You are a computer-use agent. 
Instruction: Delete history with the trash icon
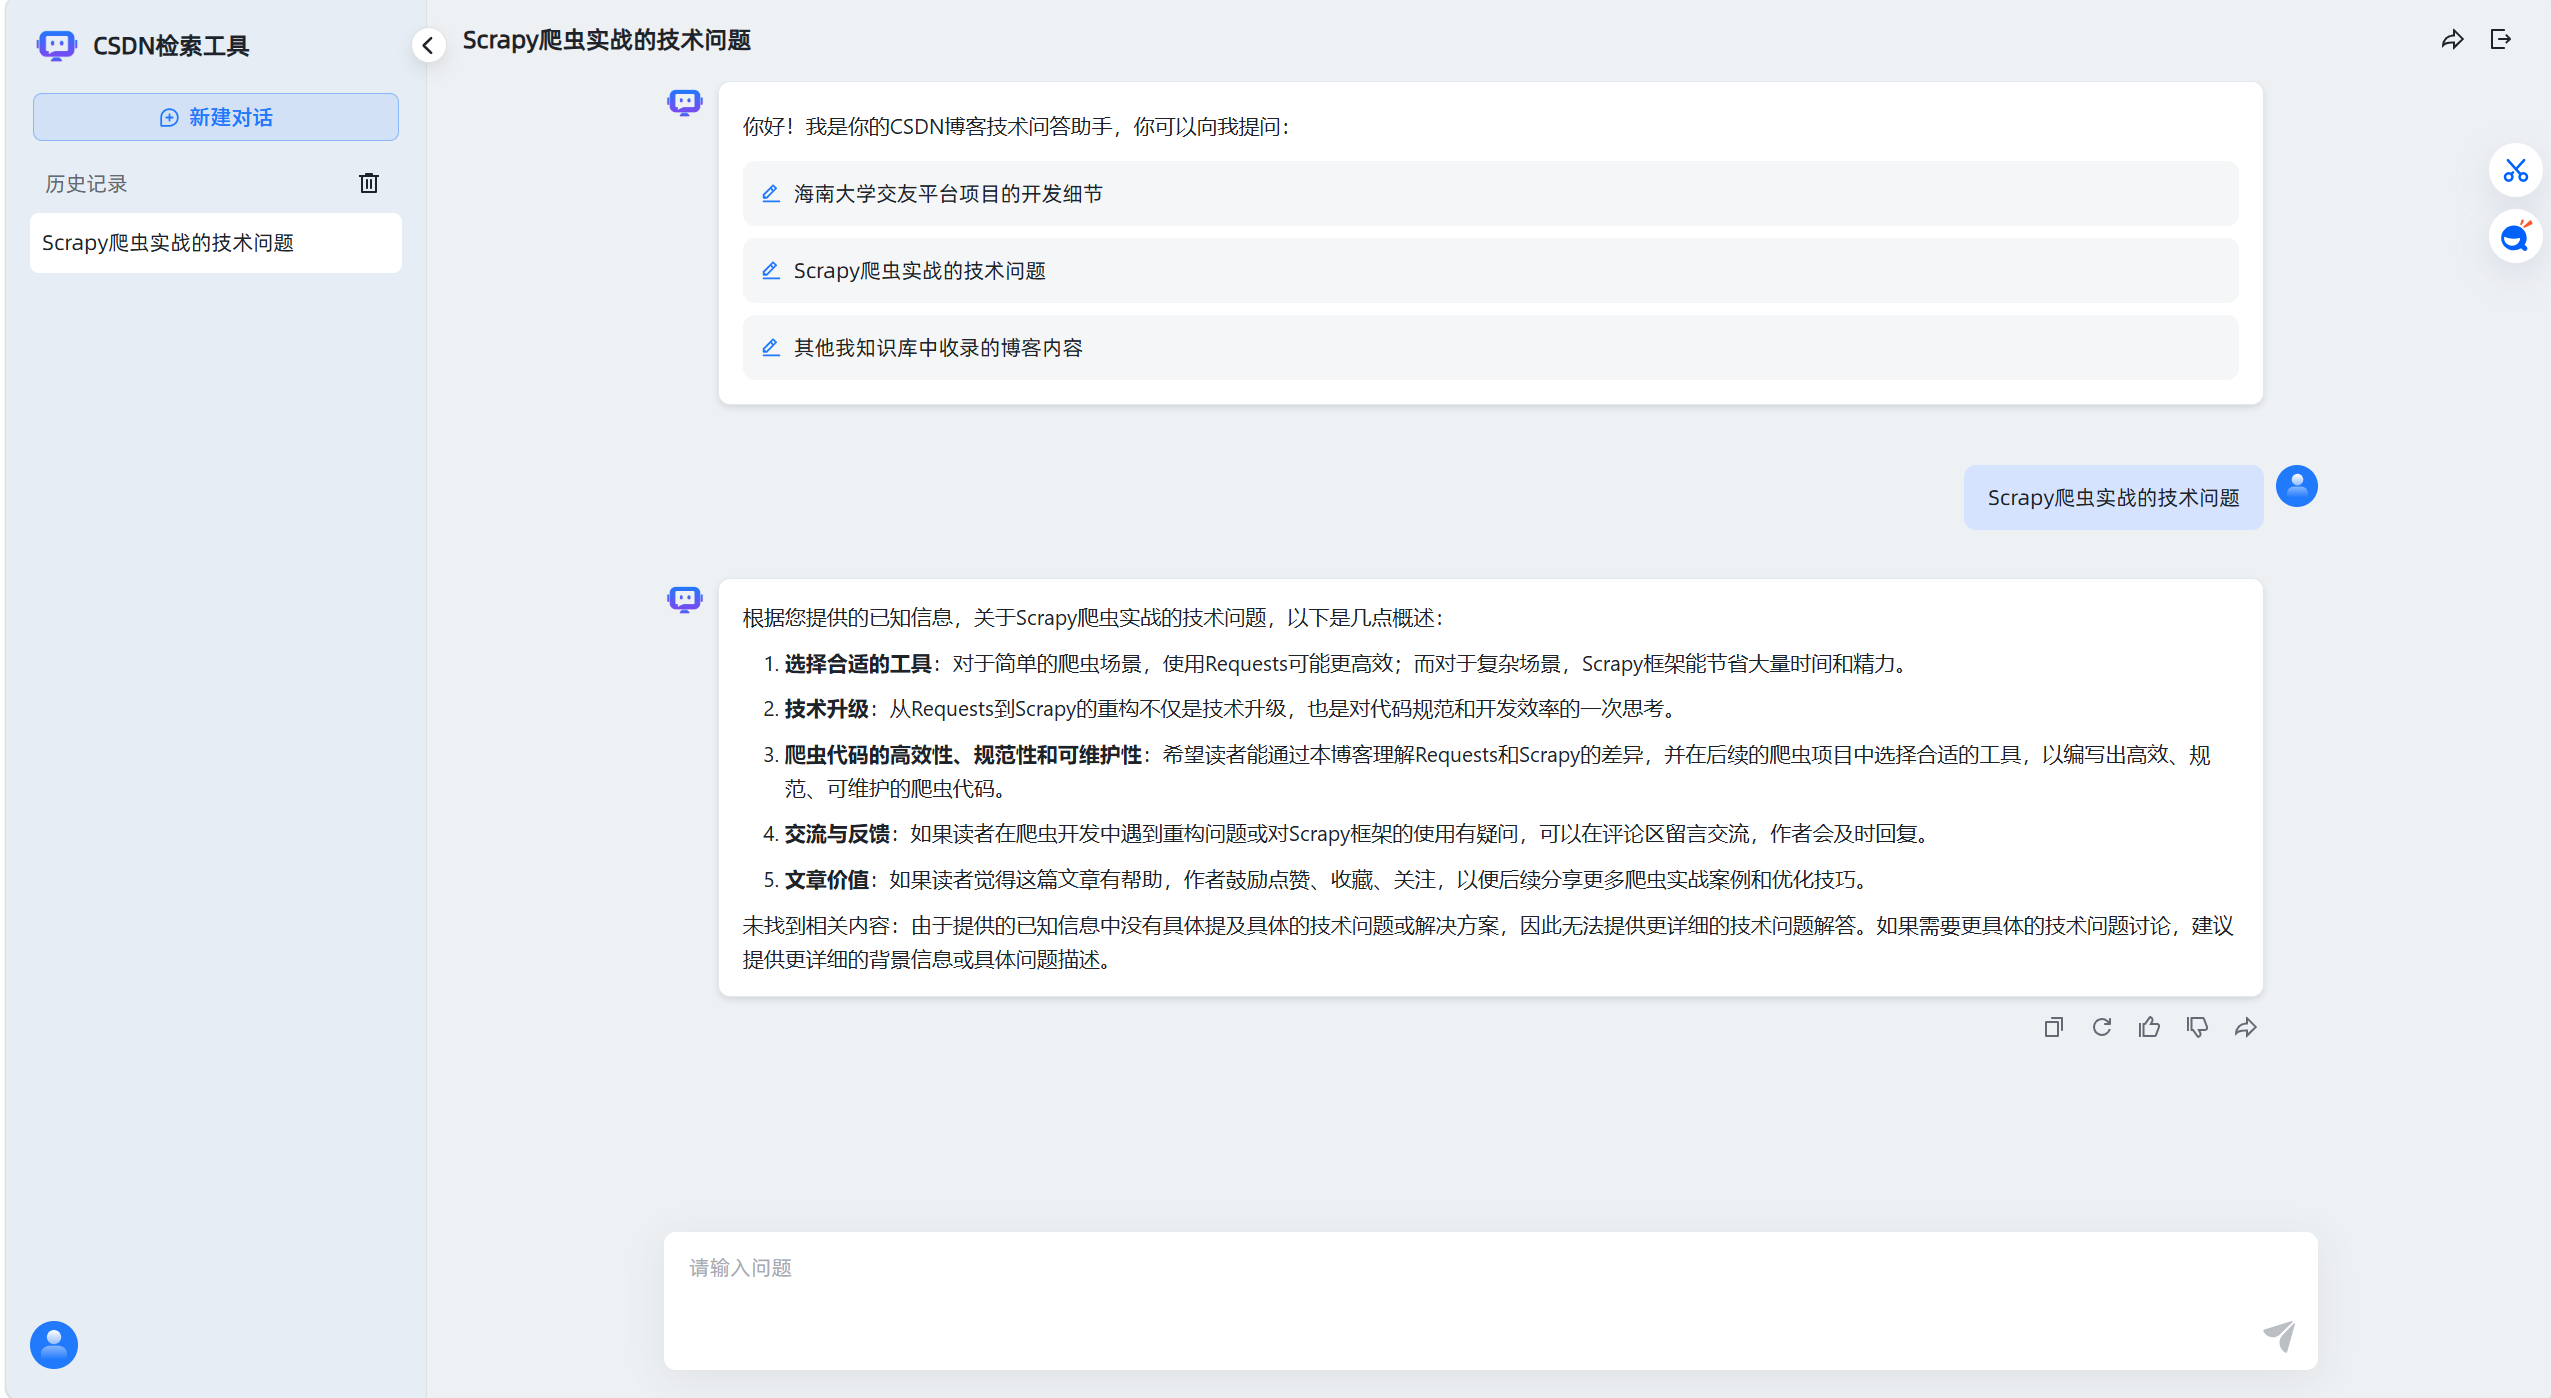[369, 183]
